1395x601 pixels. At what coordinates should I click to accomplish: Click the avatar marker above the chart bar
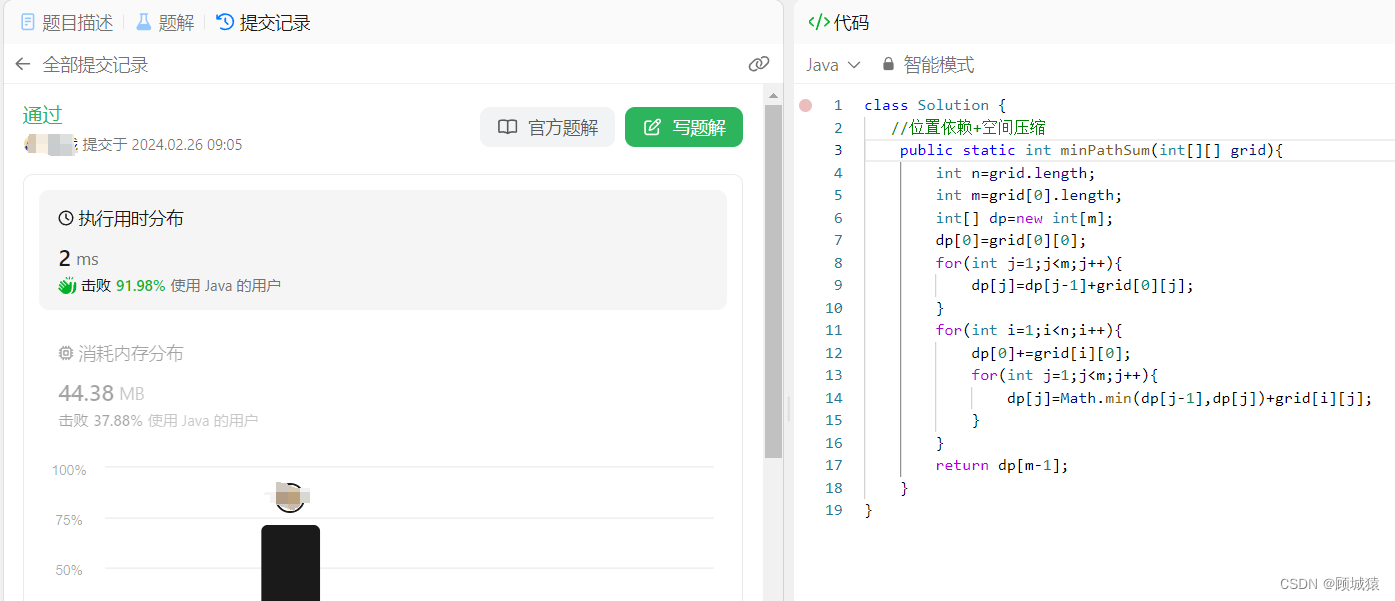(289, 497)
